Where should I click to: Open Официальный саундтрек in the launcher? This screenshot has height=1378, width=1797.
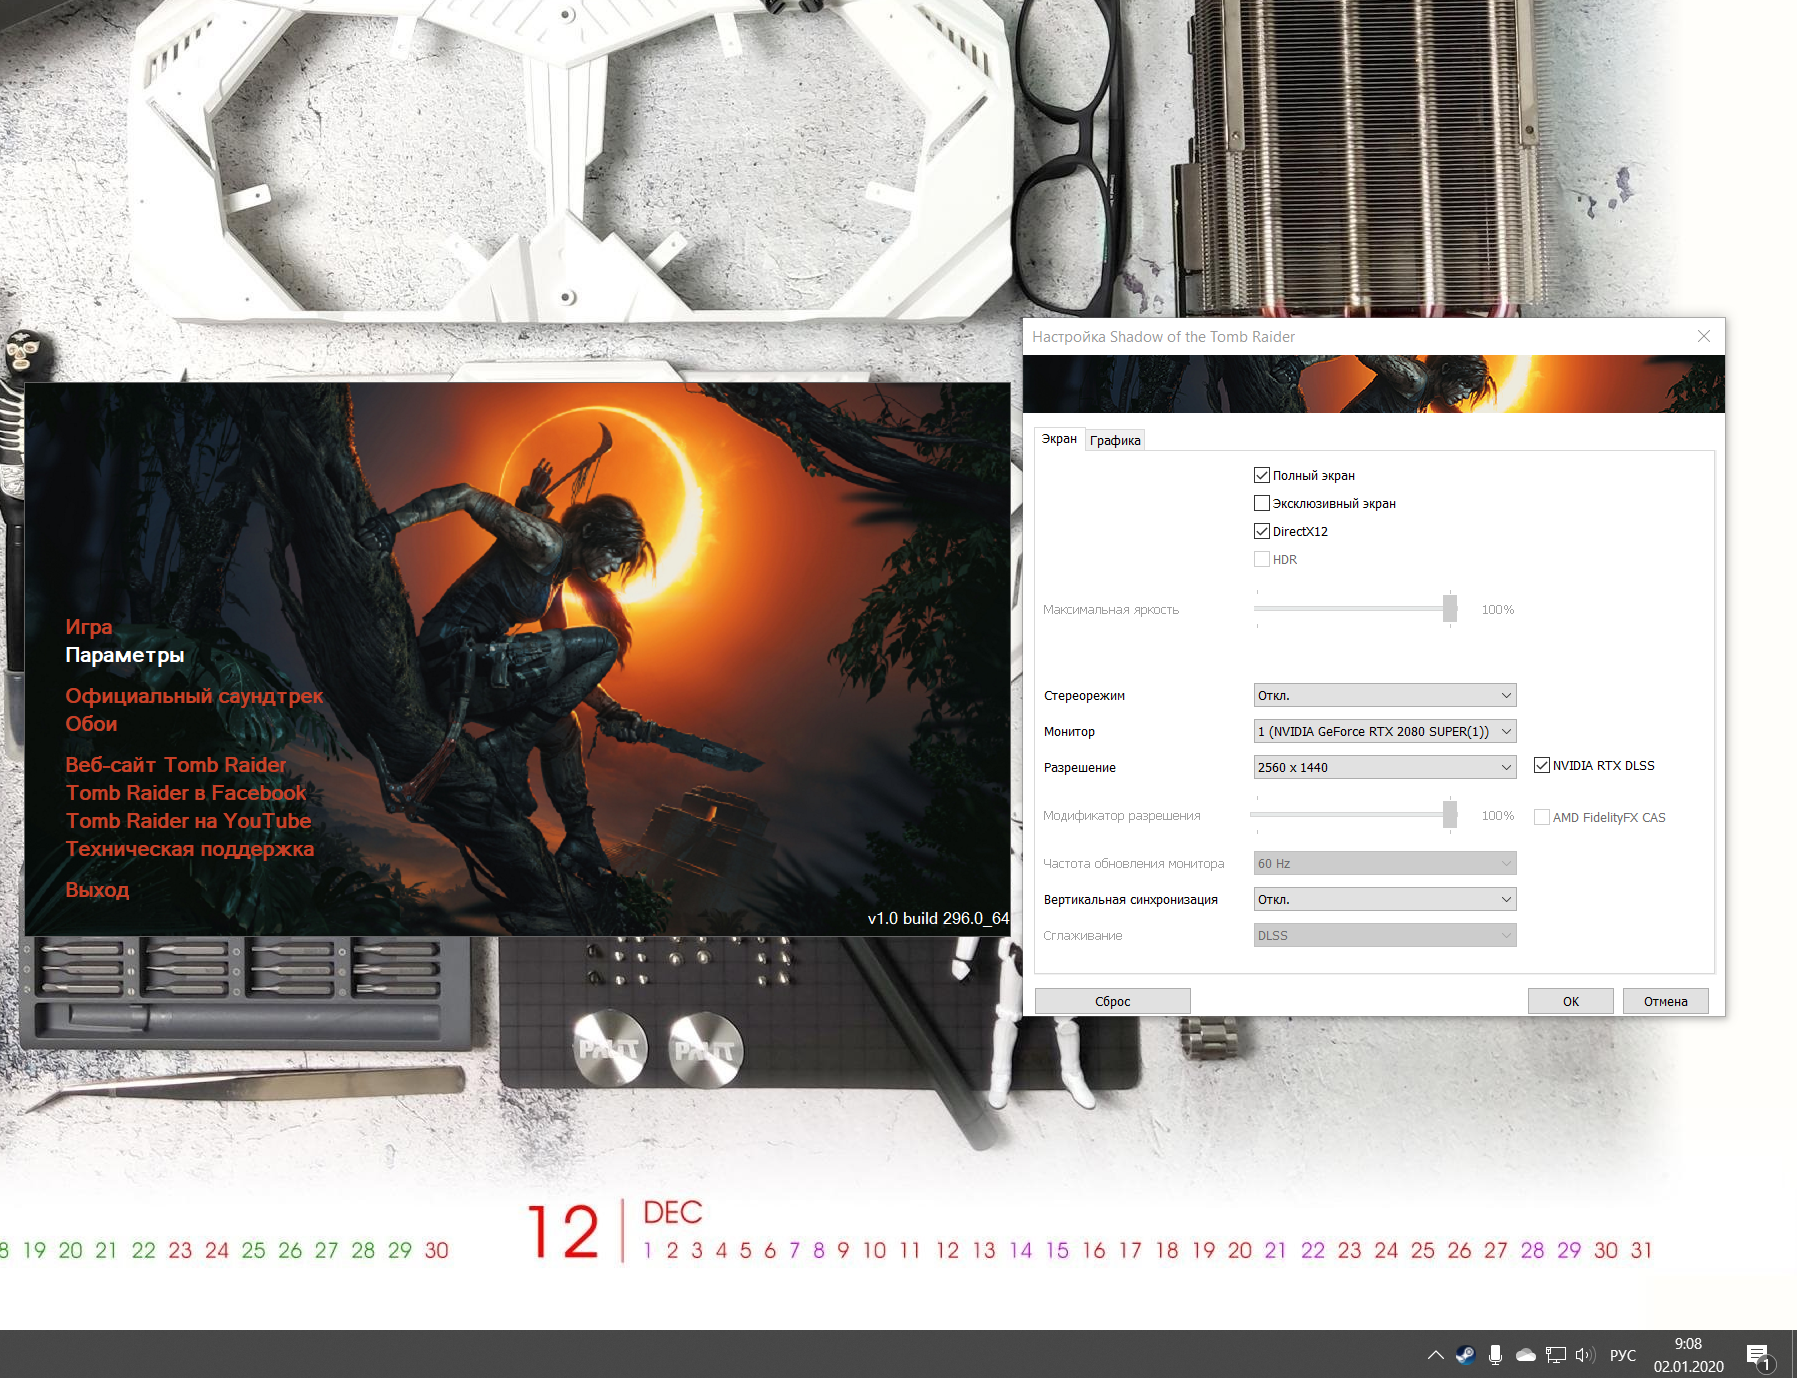[194, 696]
